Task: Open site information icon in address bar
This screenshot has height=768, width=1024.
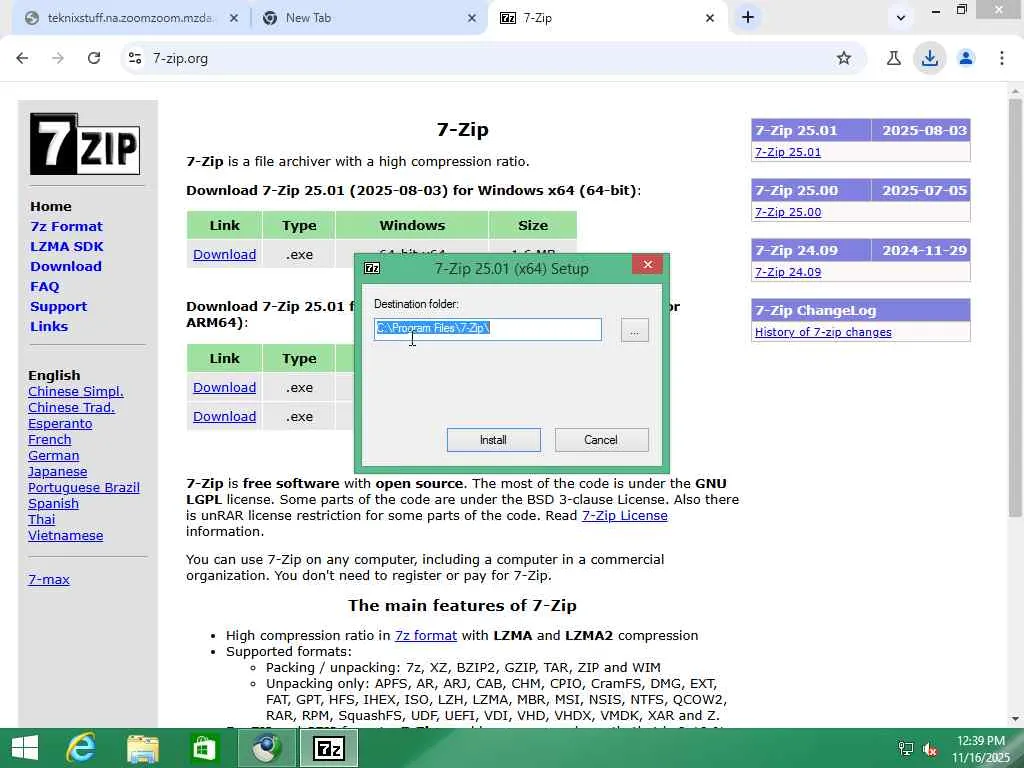Action: tap(135, 58)
